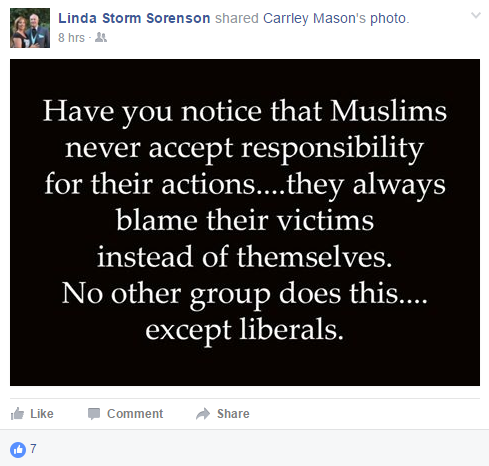
Task: Open the shared photo link
Action: point(388,19)
